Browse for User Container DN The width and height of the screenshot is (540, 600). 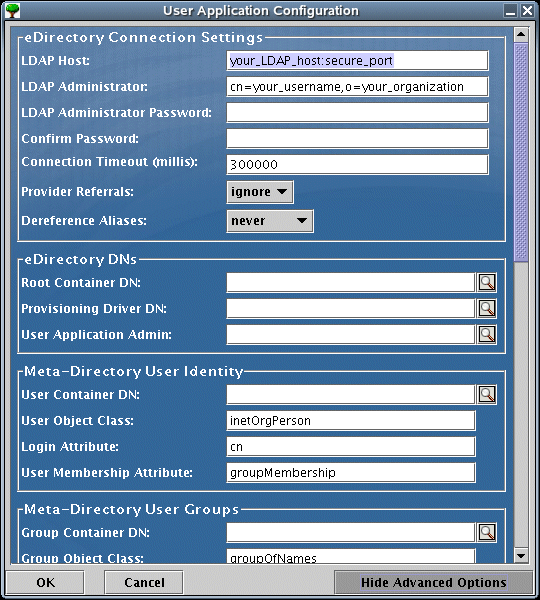point(487,395)
